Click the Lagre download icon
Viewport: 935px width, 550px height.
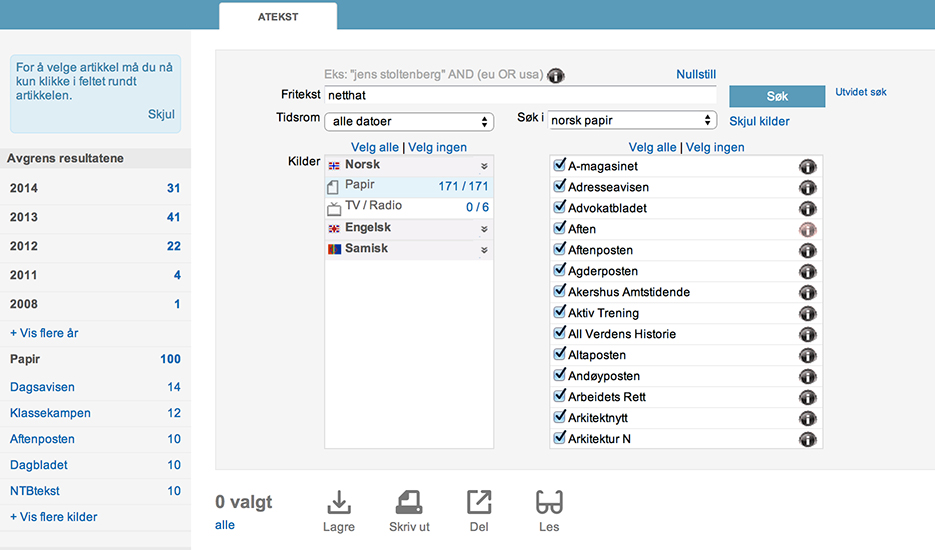(x=339, y=502)
